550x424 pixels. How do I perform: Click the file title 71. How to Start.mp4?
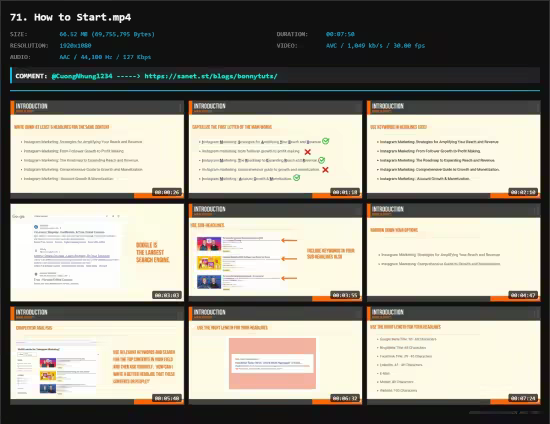pos(71,17)
